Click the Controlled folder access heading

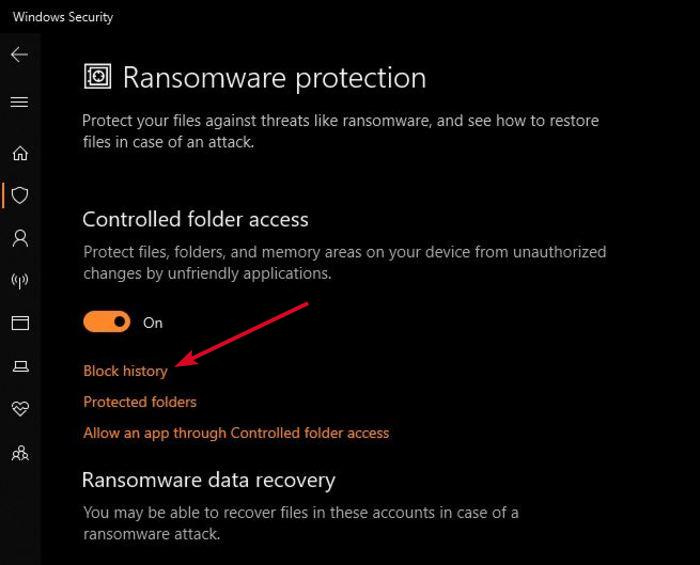pos(195,219)
